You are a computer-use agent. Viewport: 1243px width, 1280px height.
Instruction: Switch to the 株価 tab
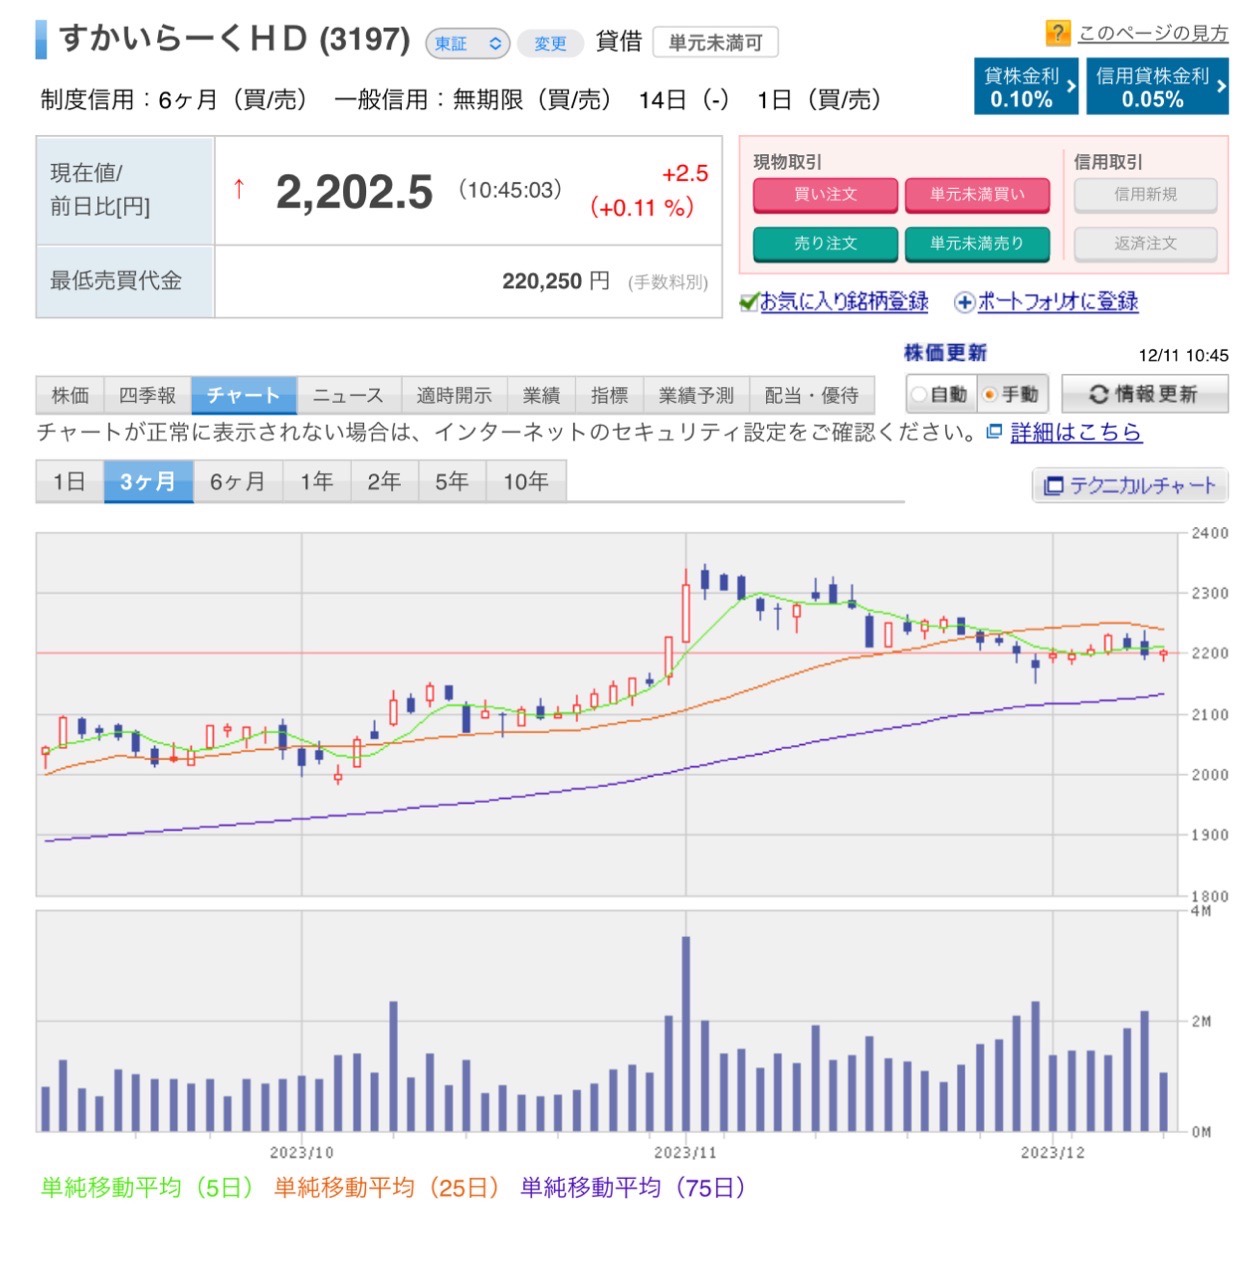point(70,395)
